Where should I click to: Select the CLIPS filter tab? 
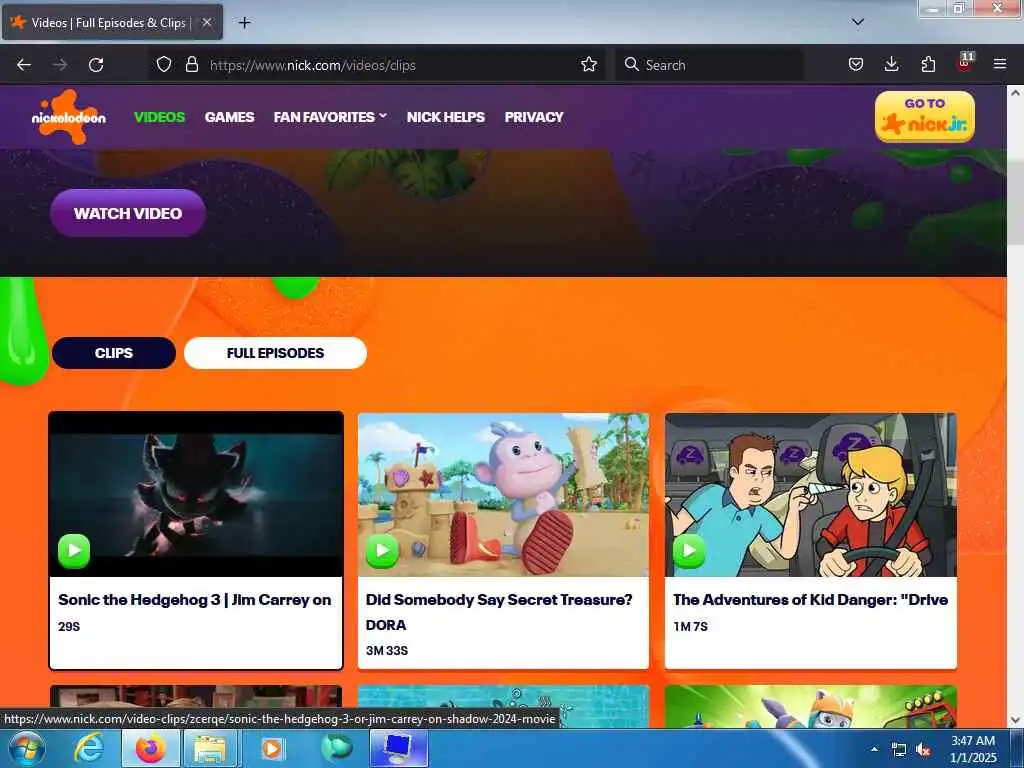[114, 353]
